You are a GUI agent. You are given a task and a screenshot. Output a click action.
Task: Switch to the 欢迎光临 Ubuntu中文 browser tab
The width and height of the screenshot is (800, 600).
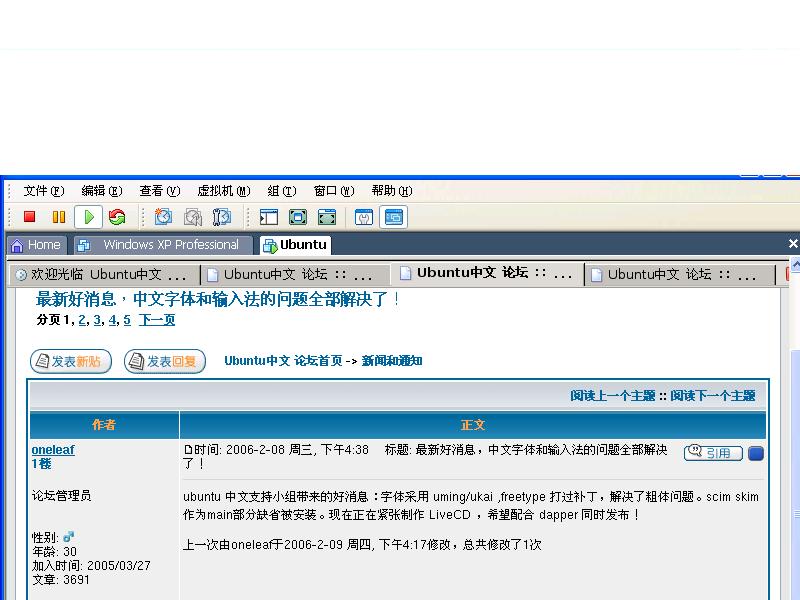pos(104,275)
